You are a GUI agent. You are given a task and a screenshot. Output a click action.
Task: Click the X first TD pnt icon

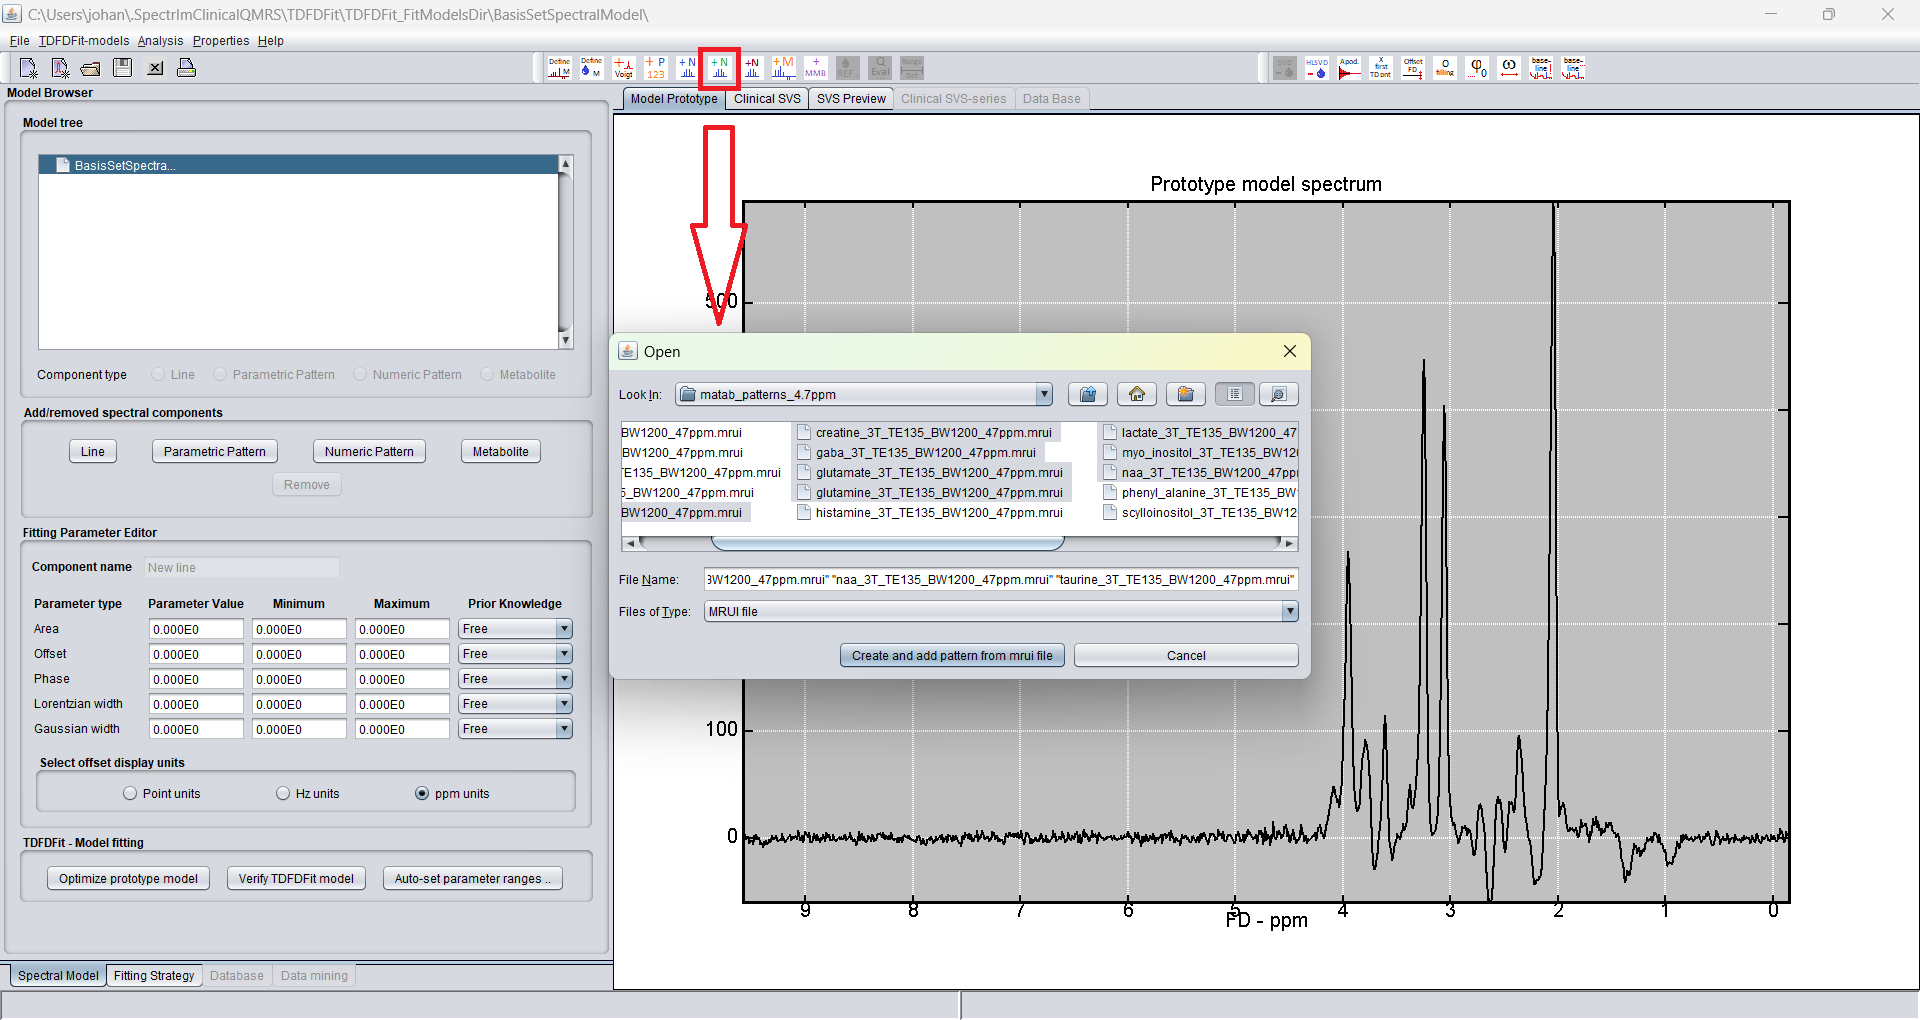coord(1381,67)
